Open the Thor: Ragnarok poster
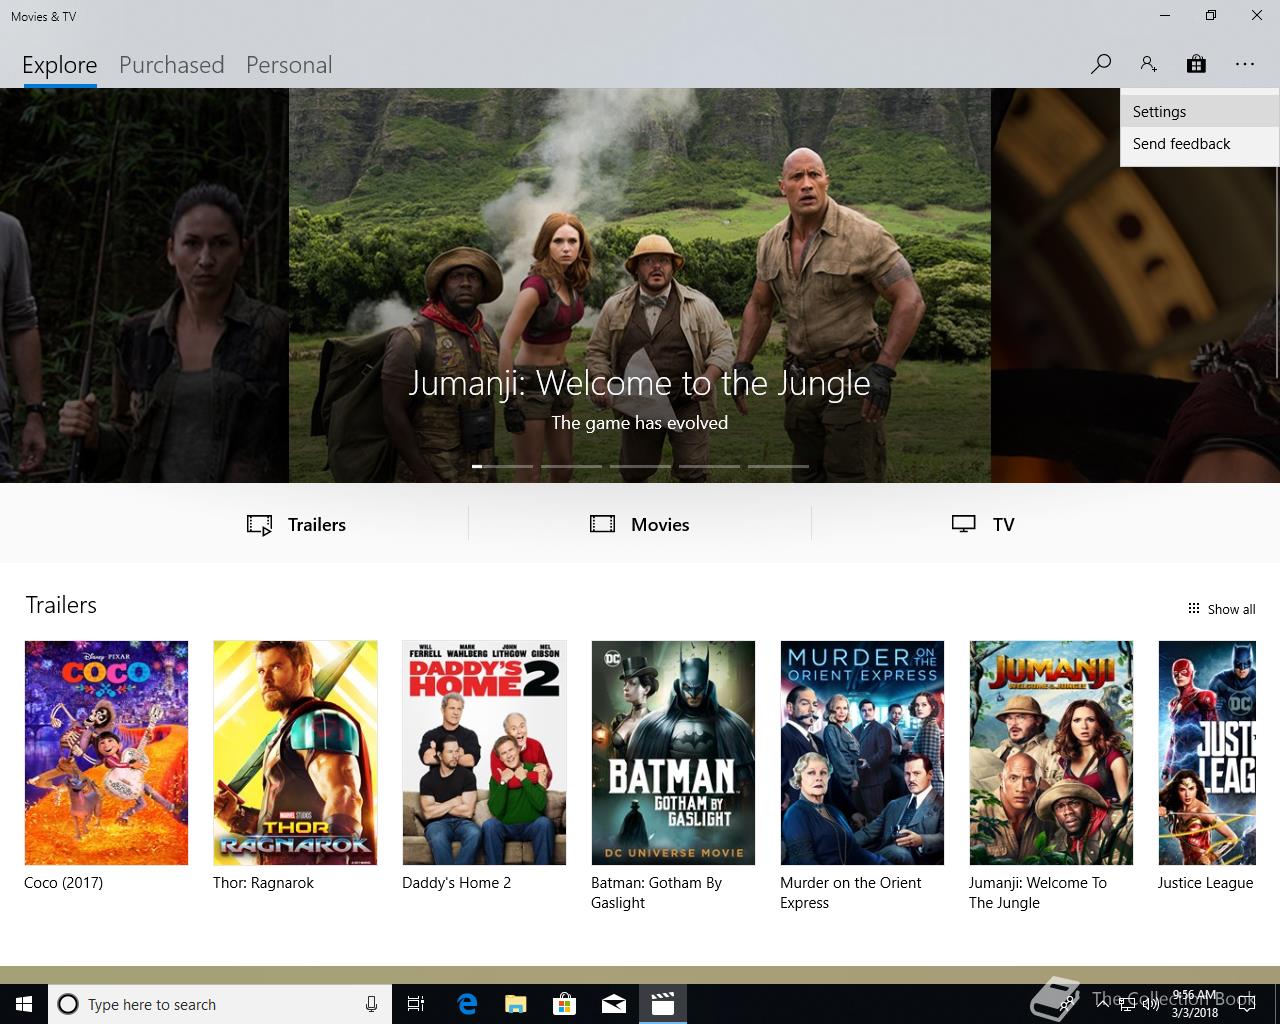The width and height of the screenshot is (1280, 1024). [x=295, y=753]
